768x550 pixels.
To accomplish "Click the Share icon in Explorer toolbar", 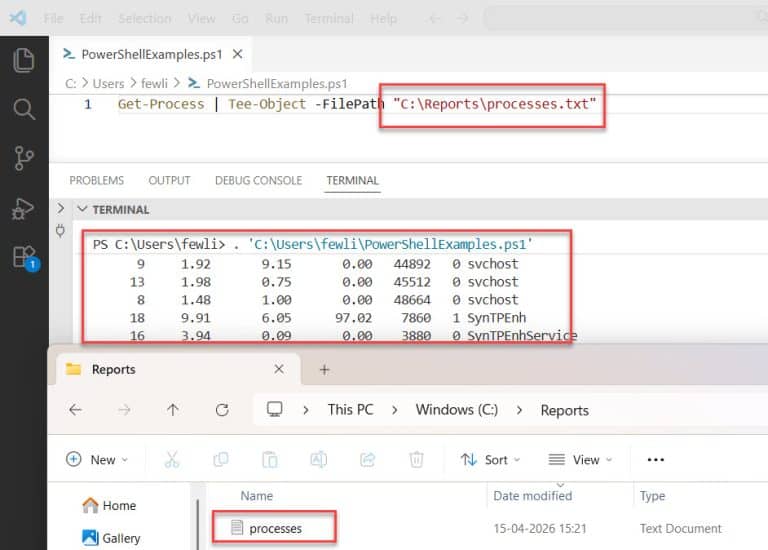I will tap(367, 459).
